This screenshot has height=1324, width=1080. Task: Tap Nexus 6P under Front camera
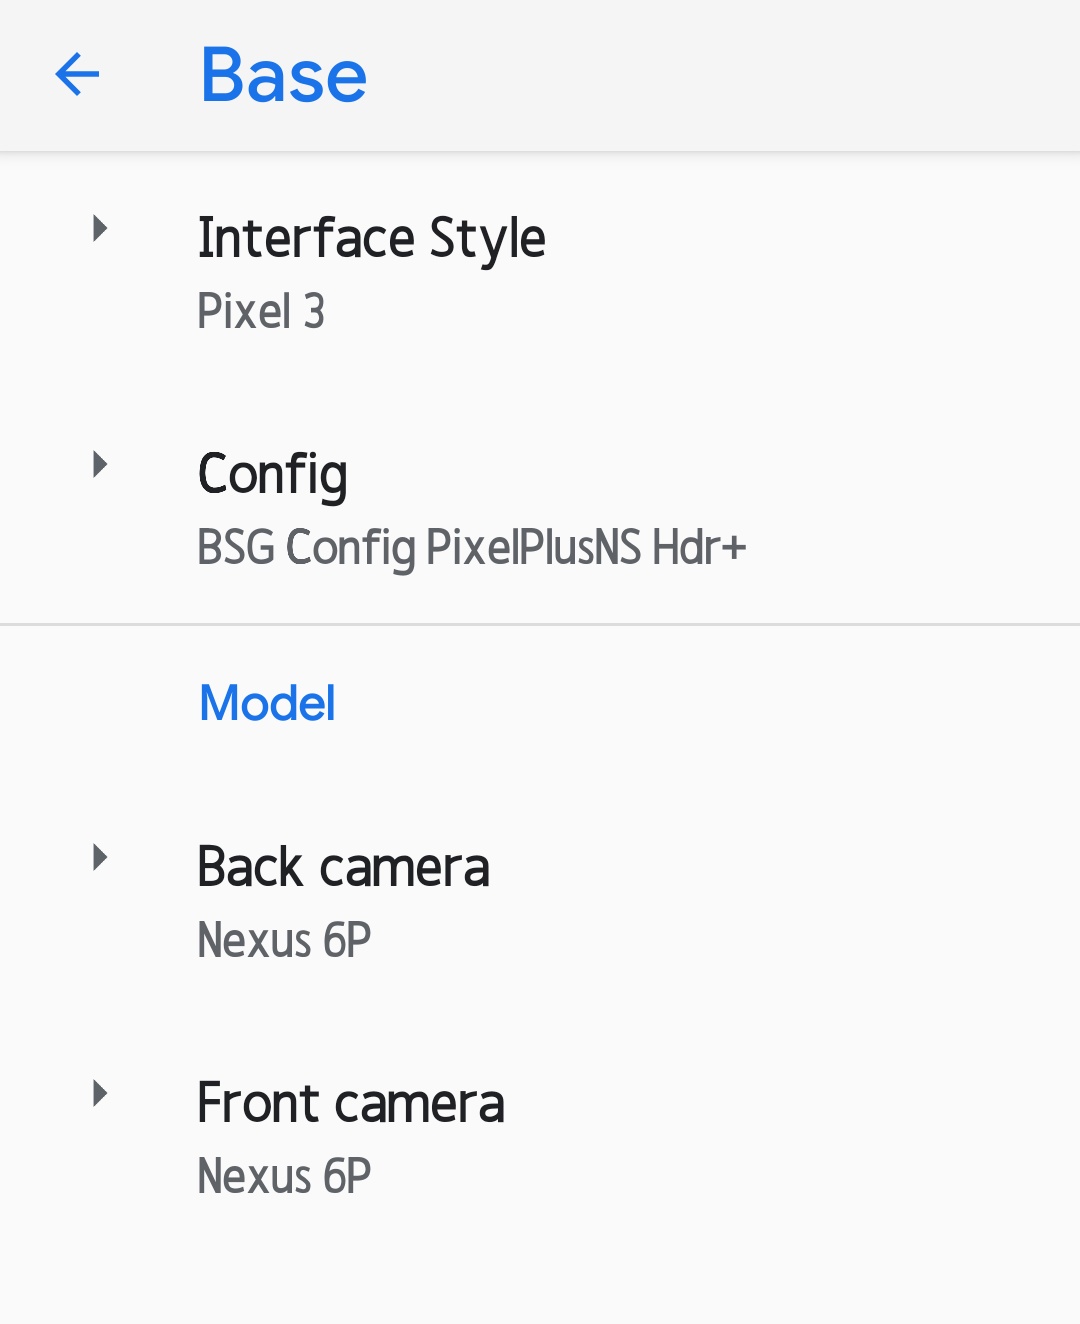click(284, 1176)
